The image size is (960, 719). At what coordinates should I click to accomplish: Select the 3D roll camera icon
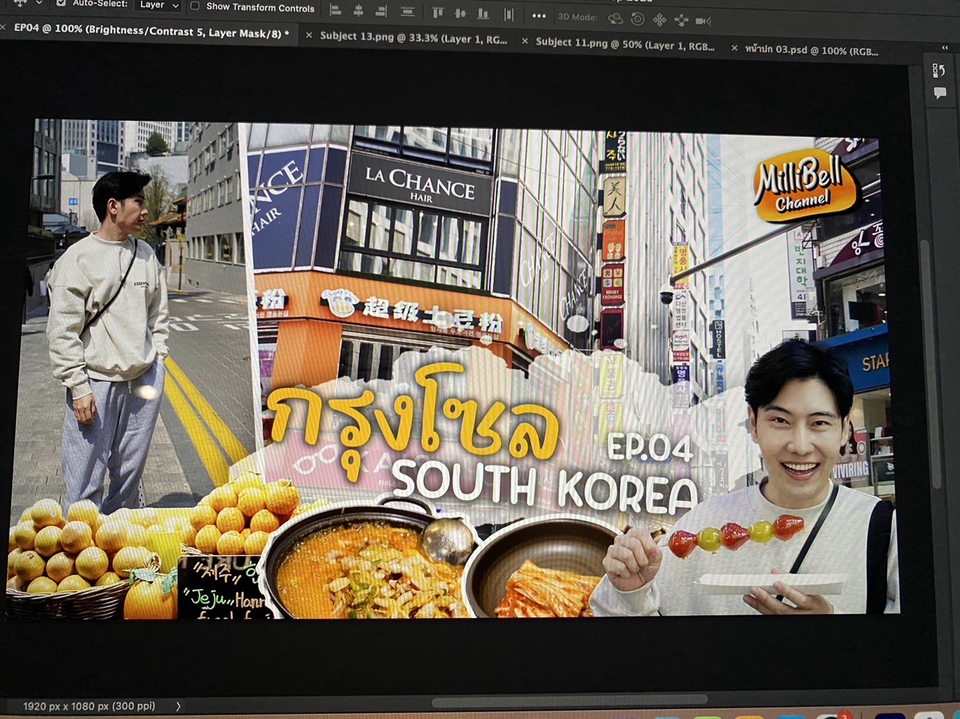click(x=637, y=18)
